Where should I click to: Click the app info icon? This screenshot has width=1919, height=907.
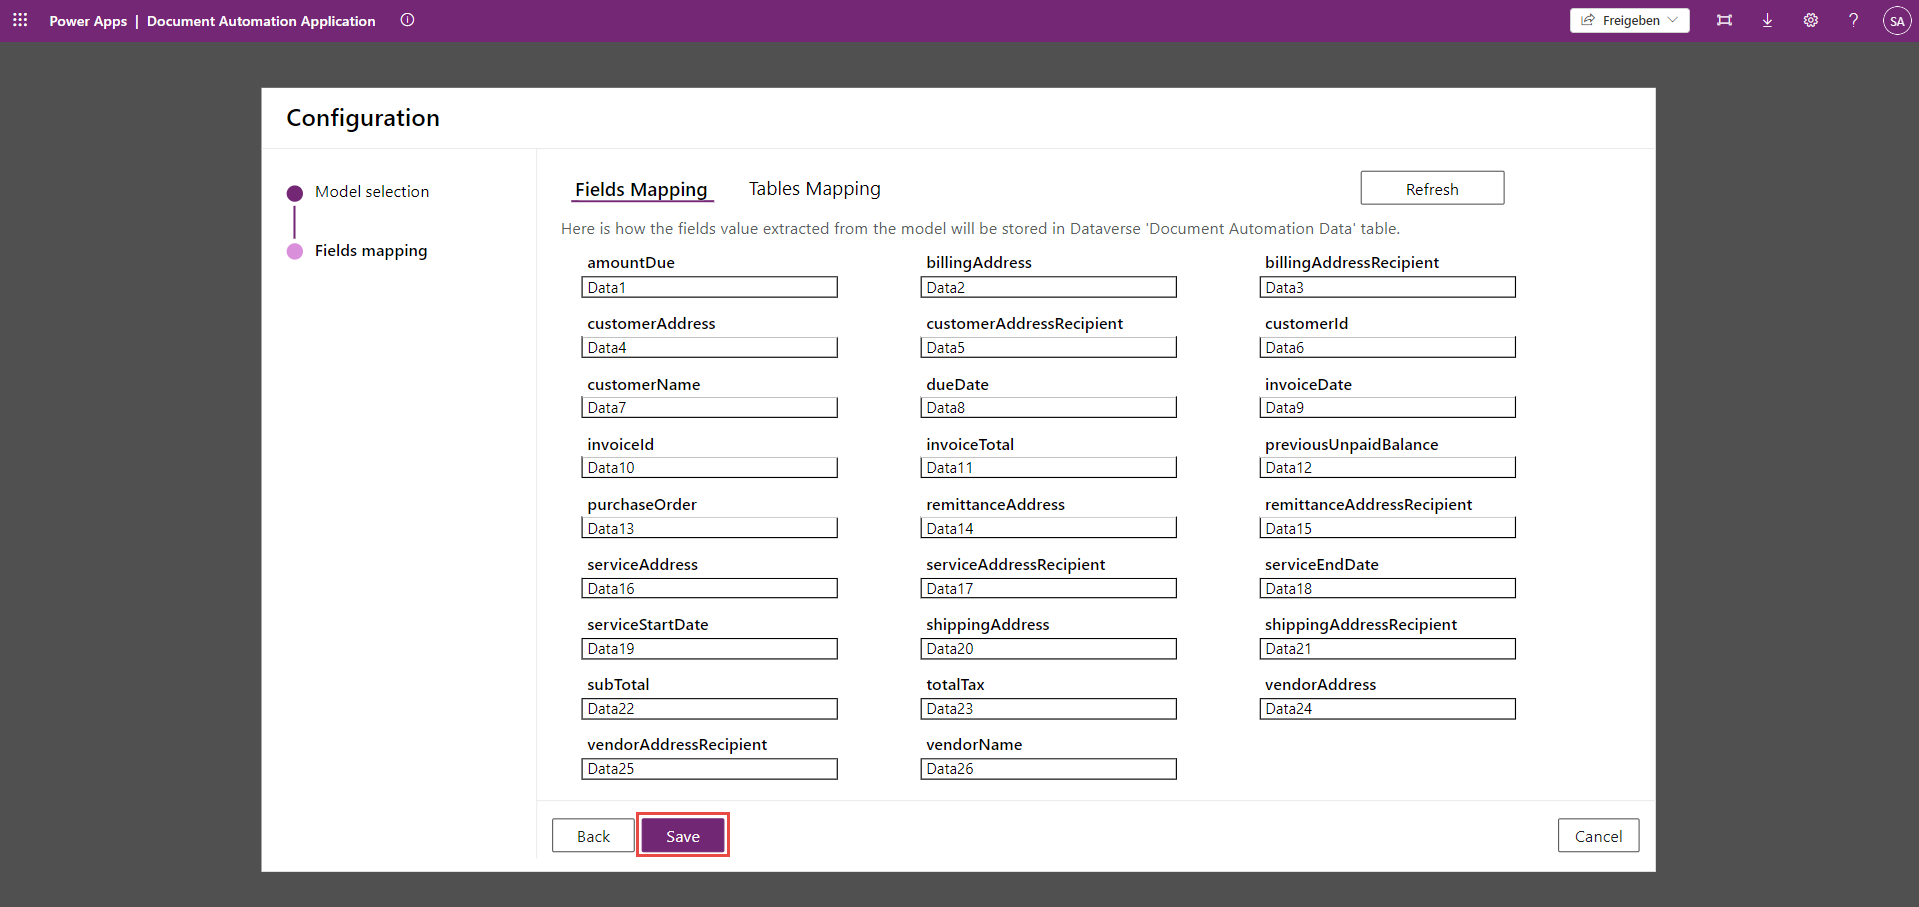tap(407, 20)
